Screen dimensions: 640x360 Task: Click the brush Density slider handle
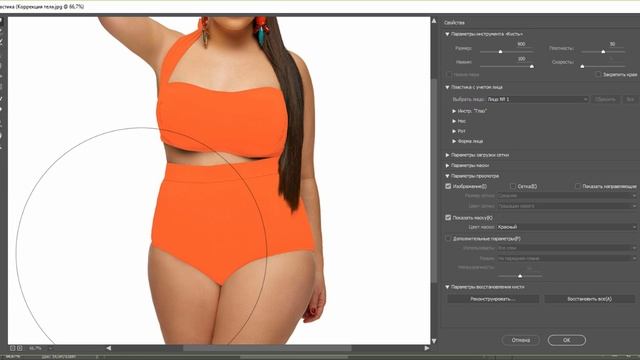tap(603, 52)
